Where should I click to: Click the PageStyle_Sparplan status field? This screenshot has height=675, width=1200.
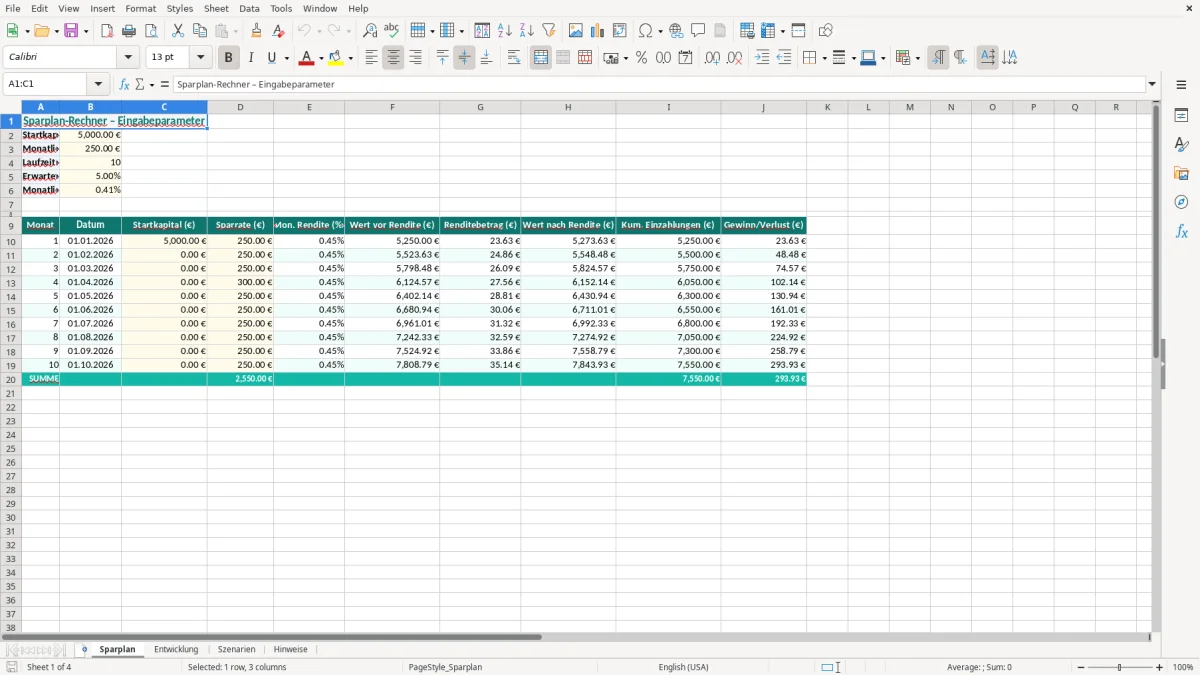tap(445, 667)
